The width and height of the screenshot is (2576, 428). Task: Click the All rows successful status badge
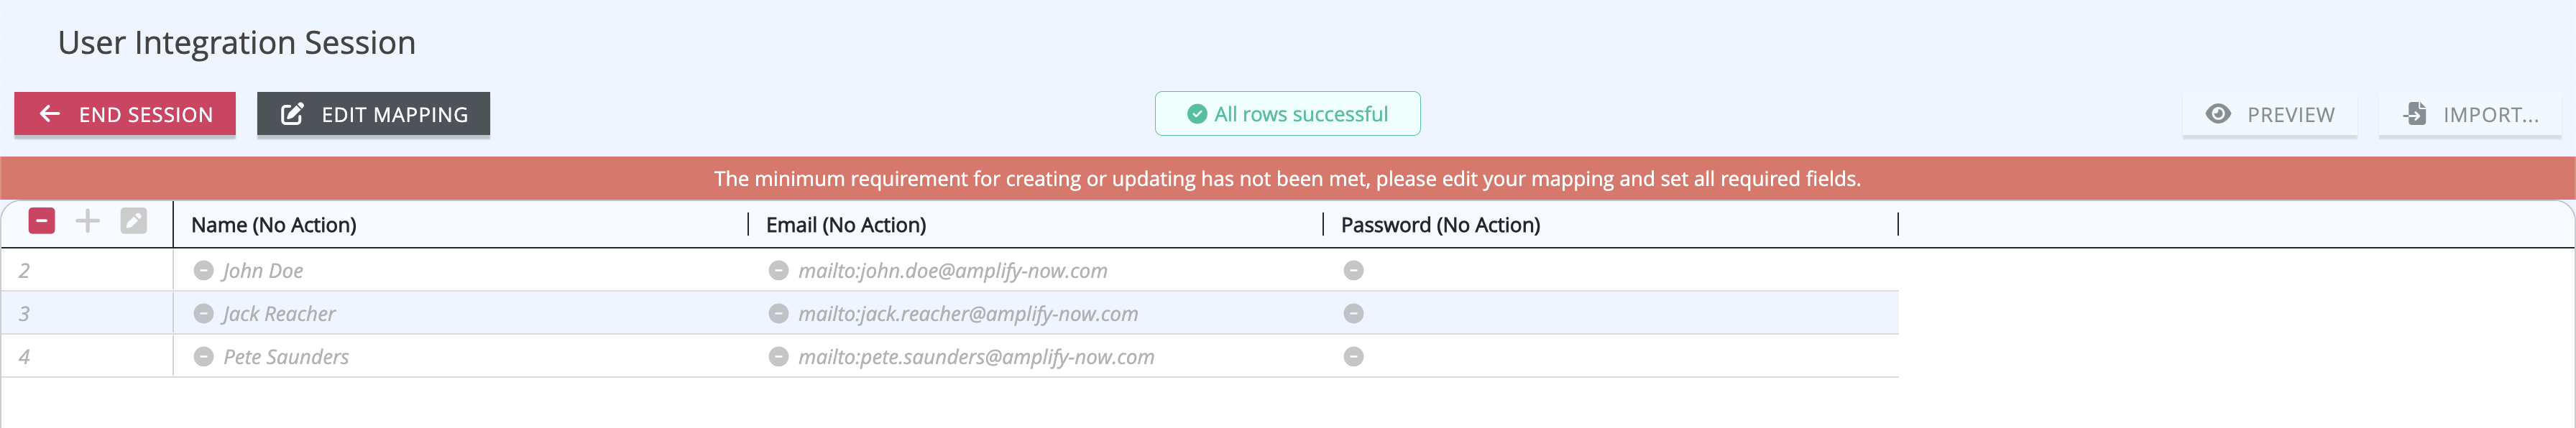(x=1287, y=114)
